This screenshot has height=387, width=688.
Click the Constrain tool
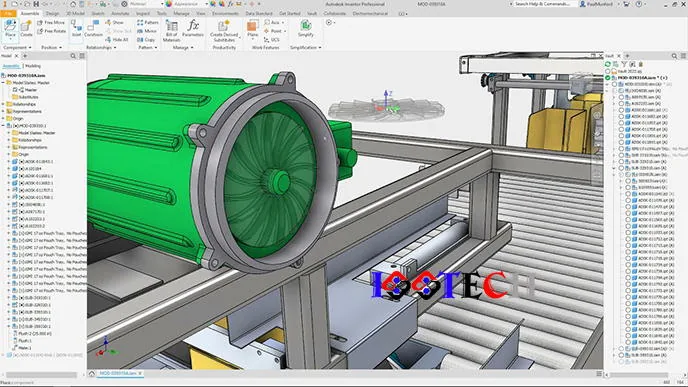(x=93, y=29)
